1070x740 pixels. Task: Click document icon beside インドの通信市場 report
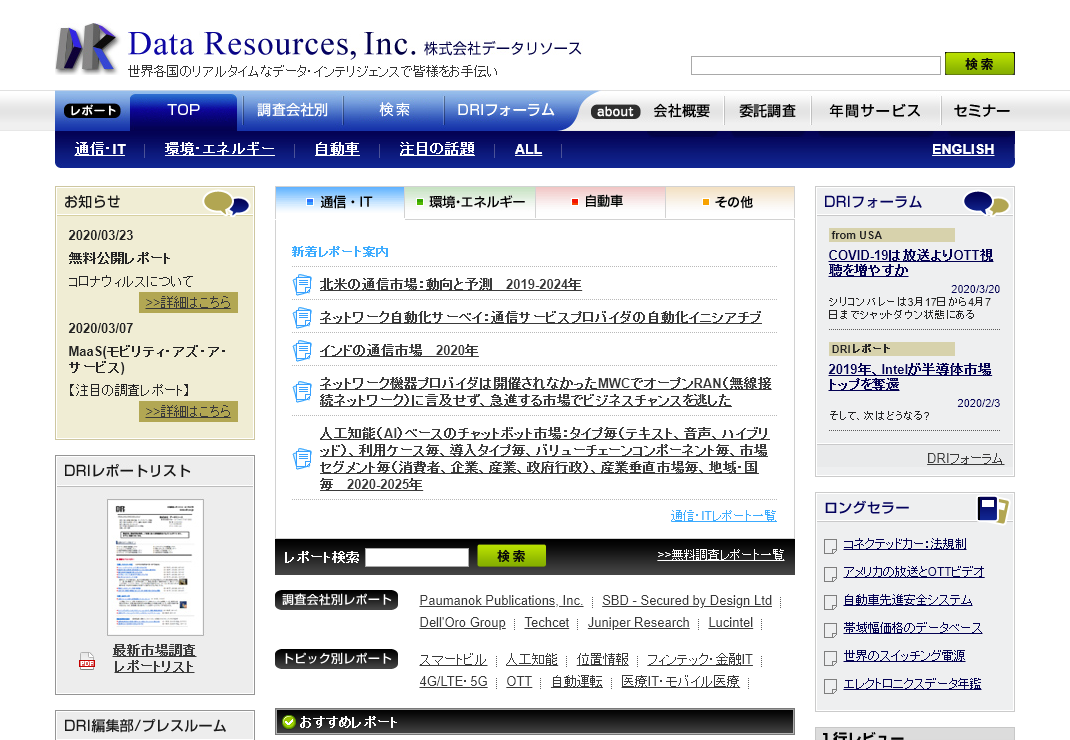pyautogui.click(x=302, y=350)
